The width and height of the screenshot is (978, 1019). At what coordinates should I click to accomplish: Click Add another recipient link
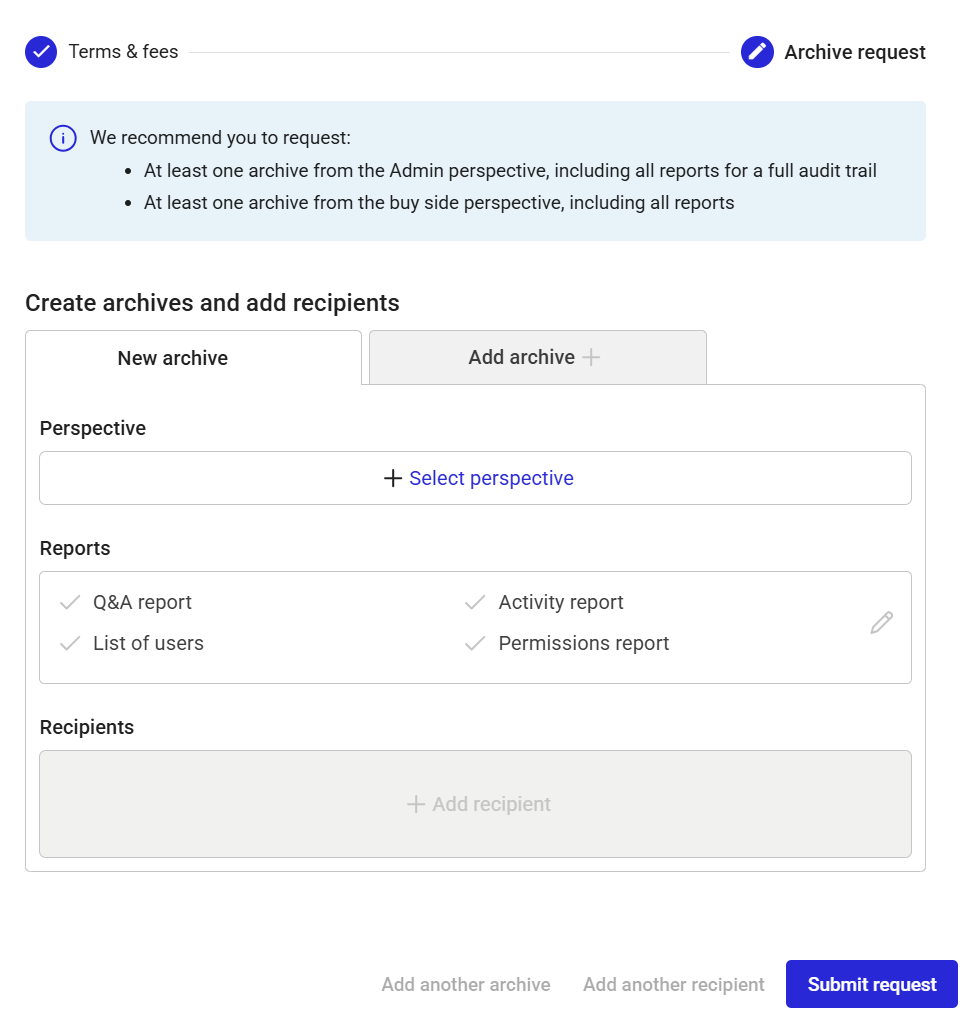tap(673, 985)
